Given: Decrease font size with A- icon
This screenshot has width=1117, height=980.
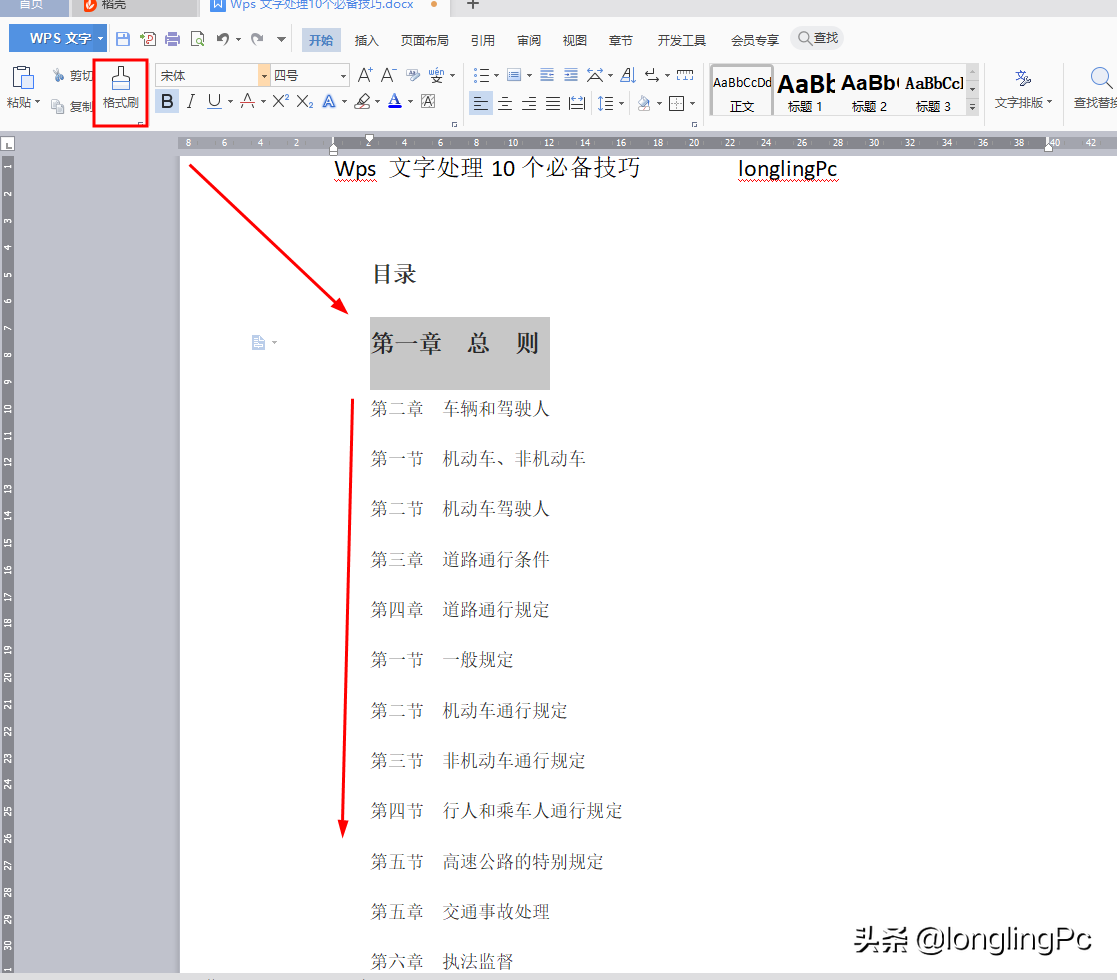Looking at the screenshot, I should pyautogui.click(x=388, y=75).
